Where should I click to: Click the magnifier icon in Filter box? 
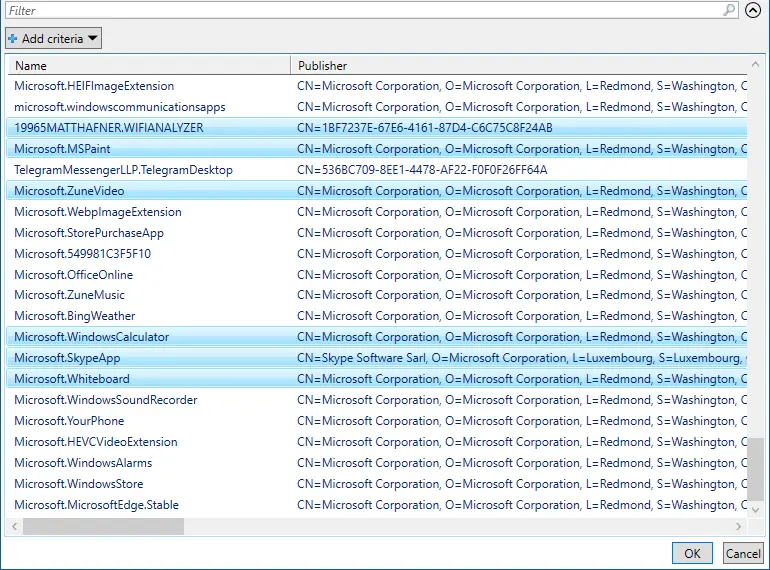[x=729, y=10]
